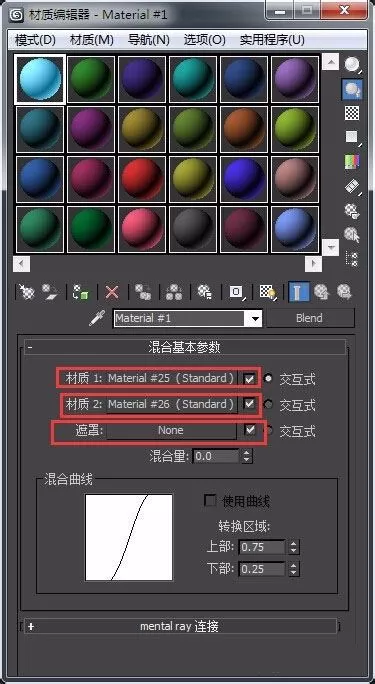Image resolution: width=375 pixels, height=684 pixels.
Task: Click the 下部 value field 0.25
Action: (263, 568)
